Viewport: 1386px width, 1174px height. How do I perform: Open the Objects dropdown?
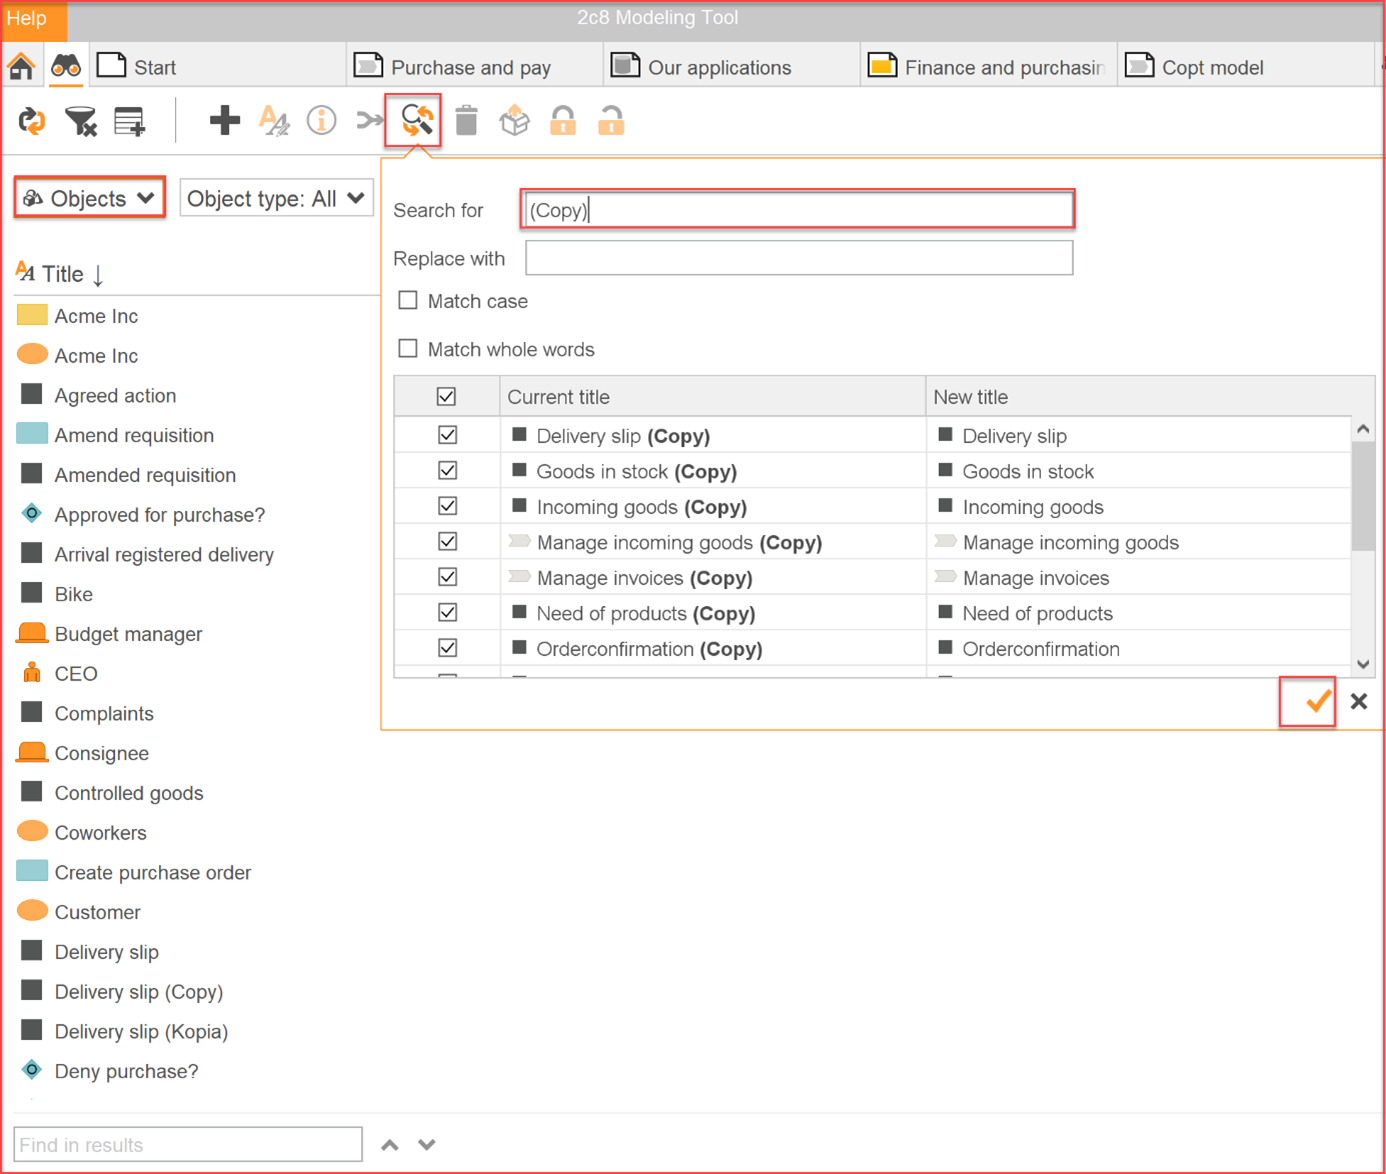[x=89, y=198]
